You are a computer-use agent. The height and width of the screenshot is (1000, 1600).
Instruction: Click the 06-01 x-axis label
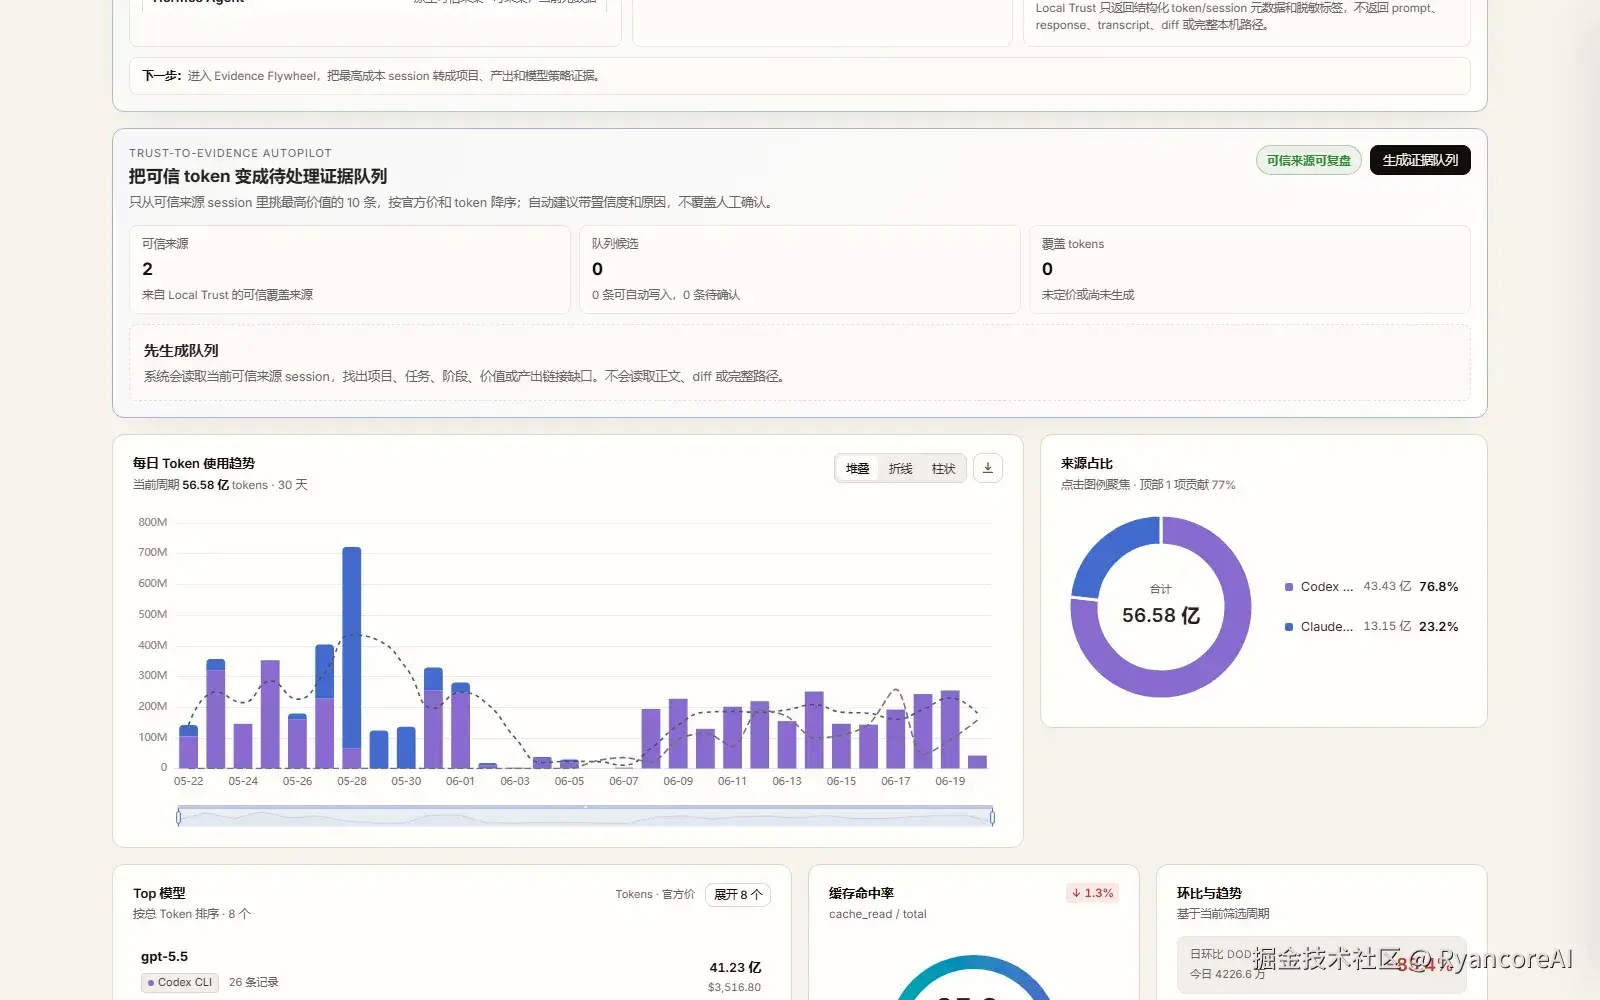click(x=460, y=781)
